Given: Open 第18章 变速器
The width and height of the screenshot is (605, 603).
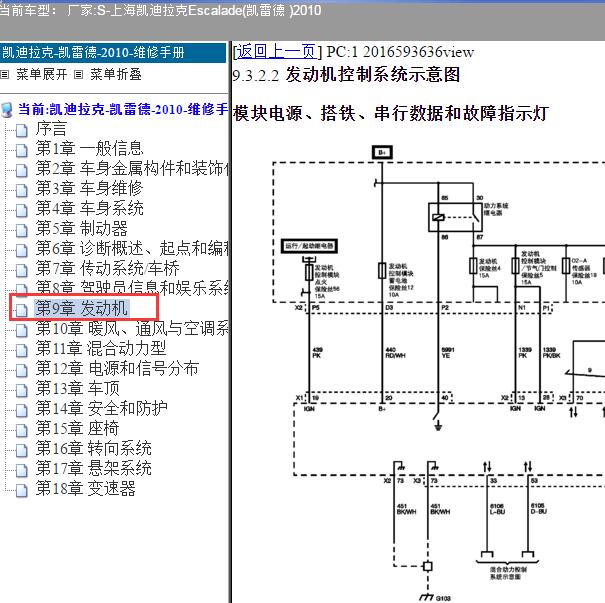Looking at the screenshot, I should point(85,489).
